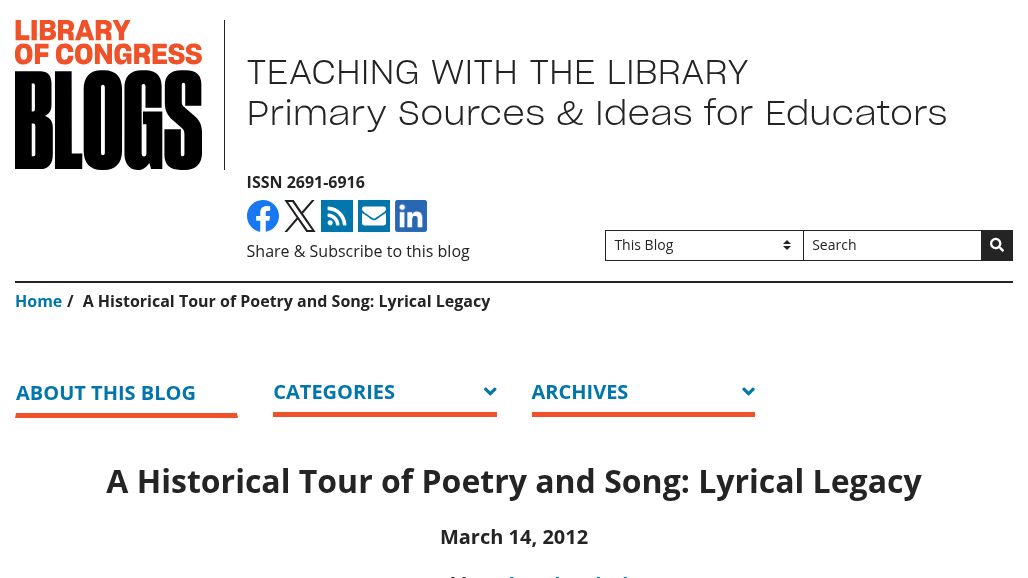The image size is (1028, 578).
Task: Open the RSS feed icon
Action: 336,216
